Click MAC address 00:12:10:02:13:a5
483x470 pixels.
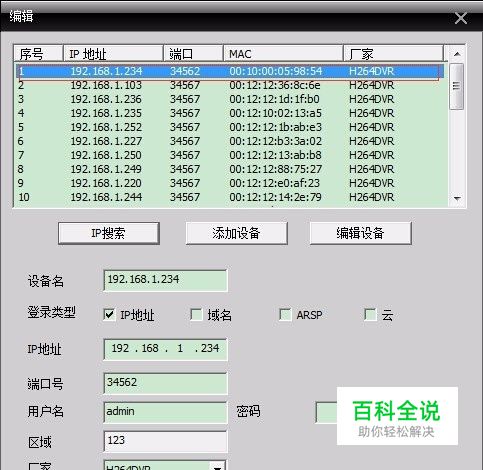pos(275,113)
